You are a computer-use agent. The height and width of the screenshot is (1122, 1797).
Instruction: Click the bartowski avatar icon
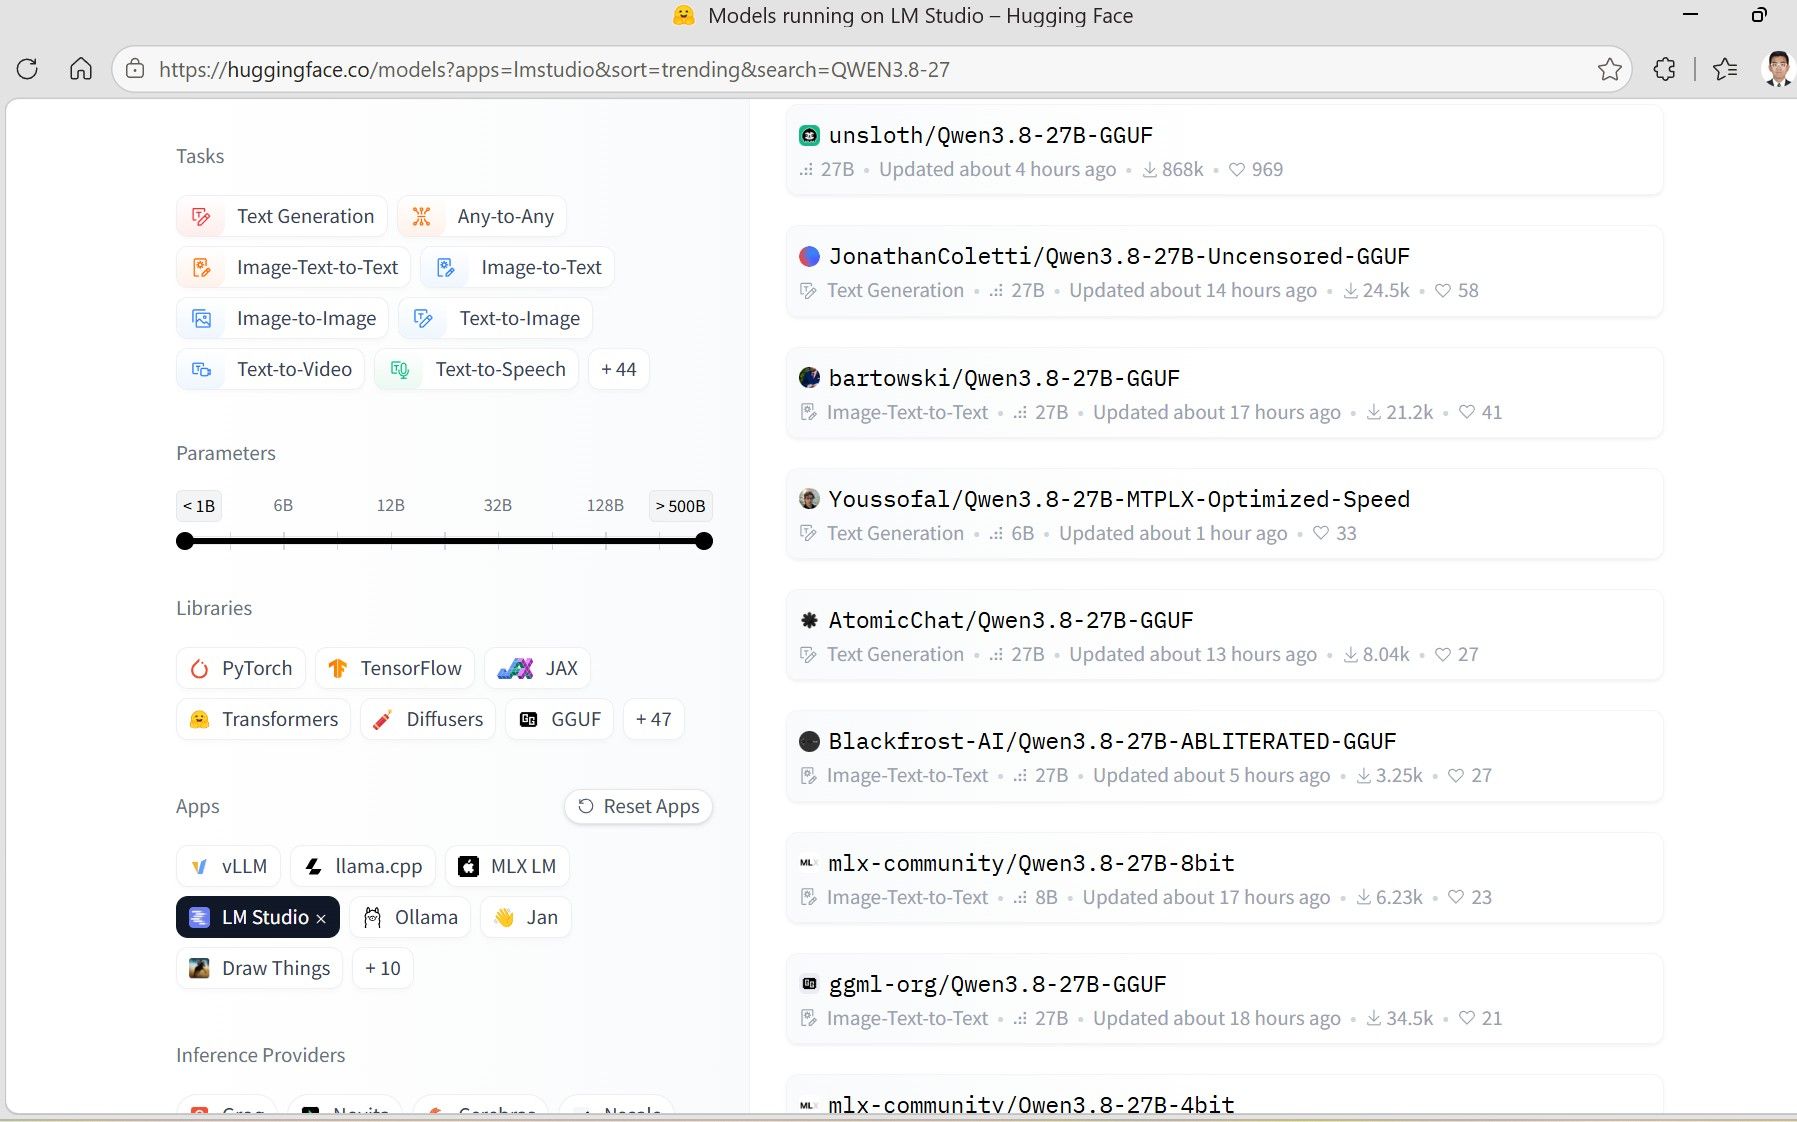[809, 377]
